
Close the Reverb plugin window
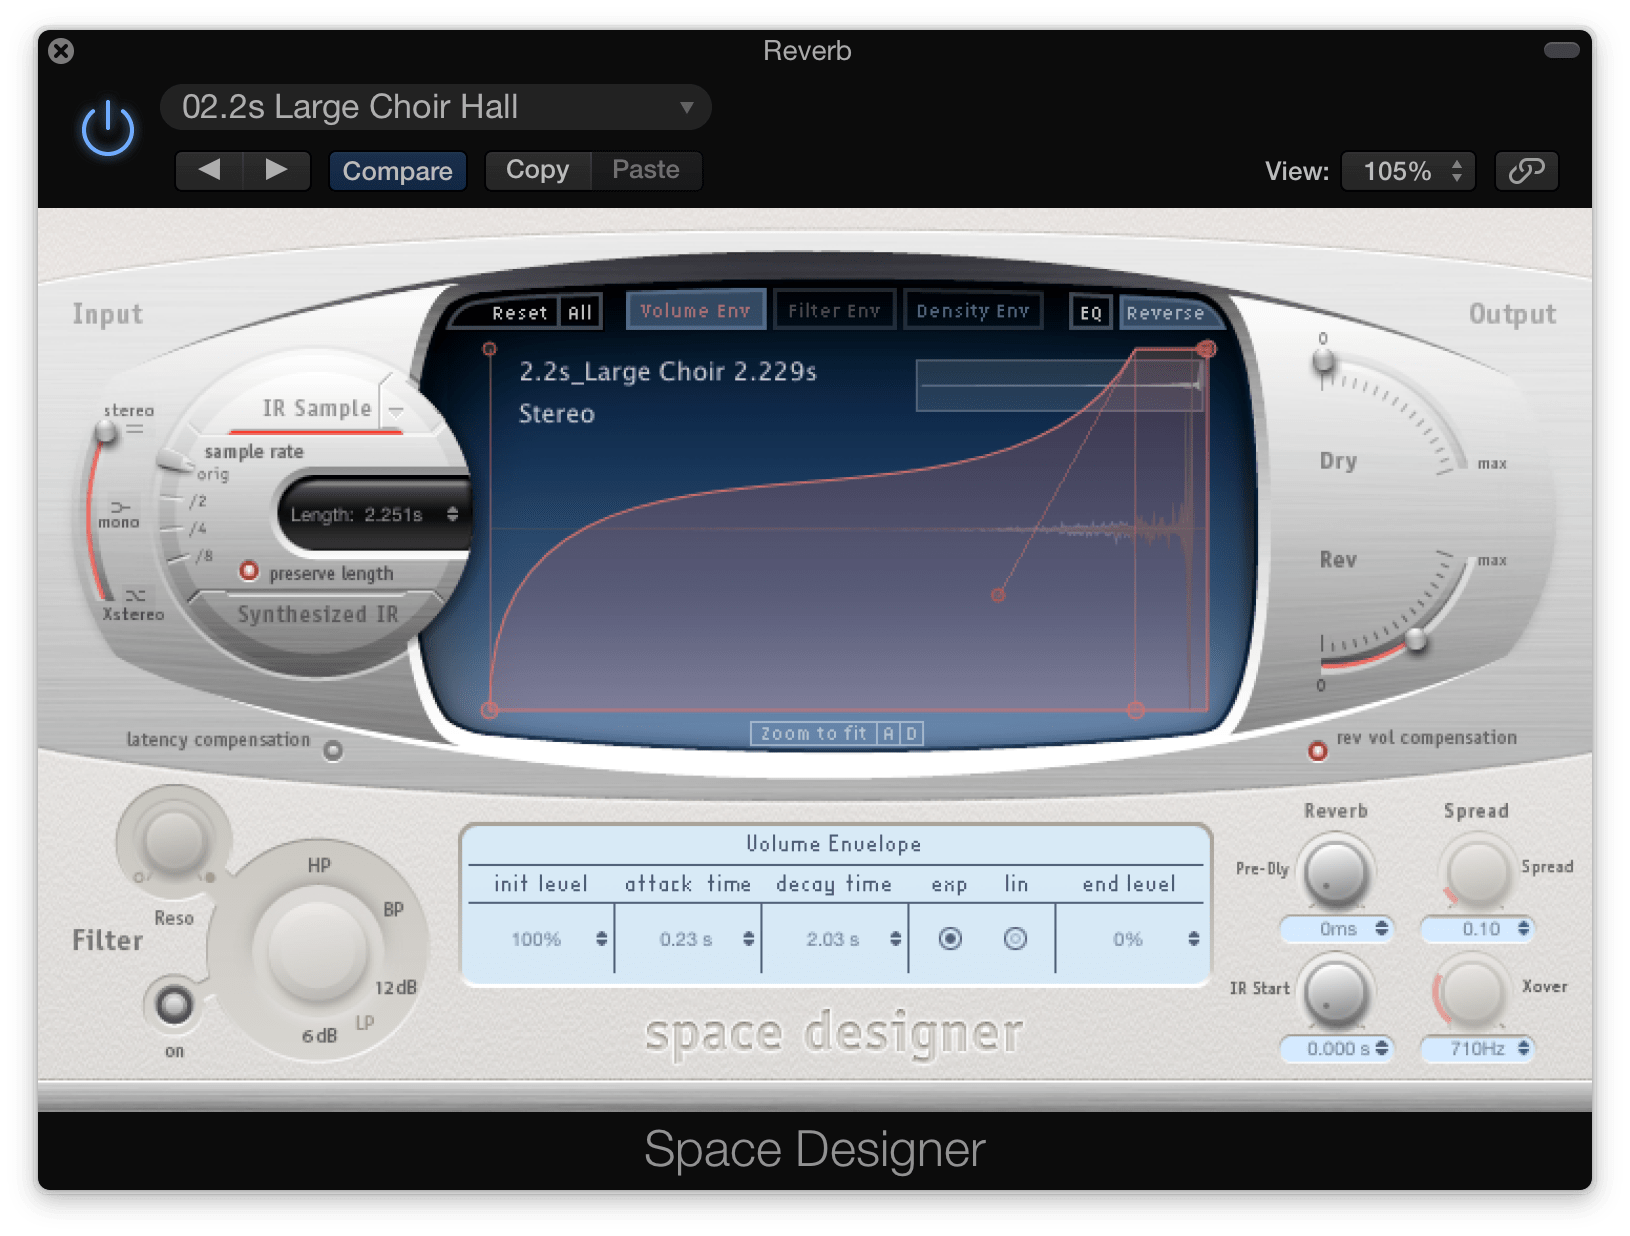click(x=61, y=51)
